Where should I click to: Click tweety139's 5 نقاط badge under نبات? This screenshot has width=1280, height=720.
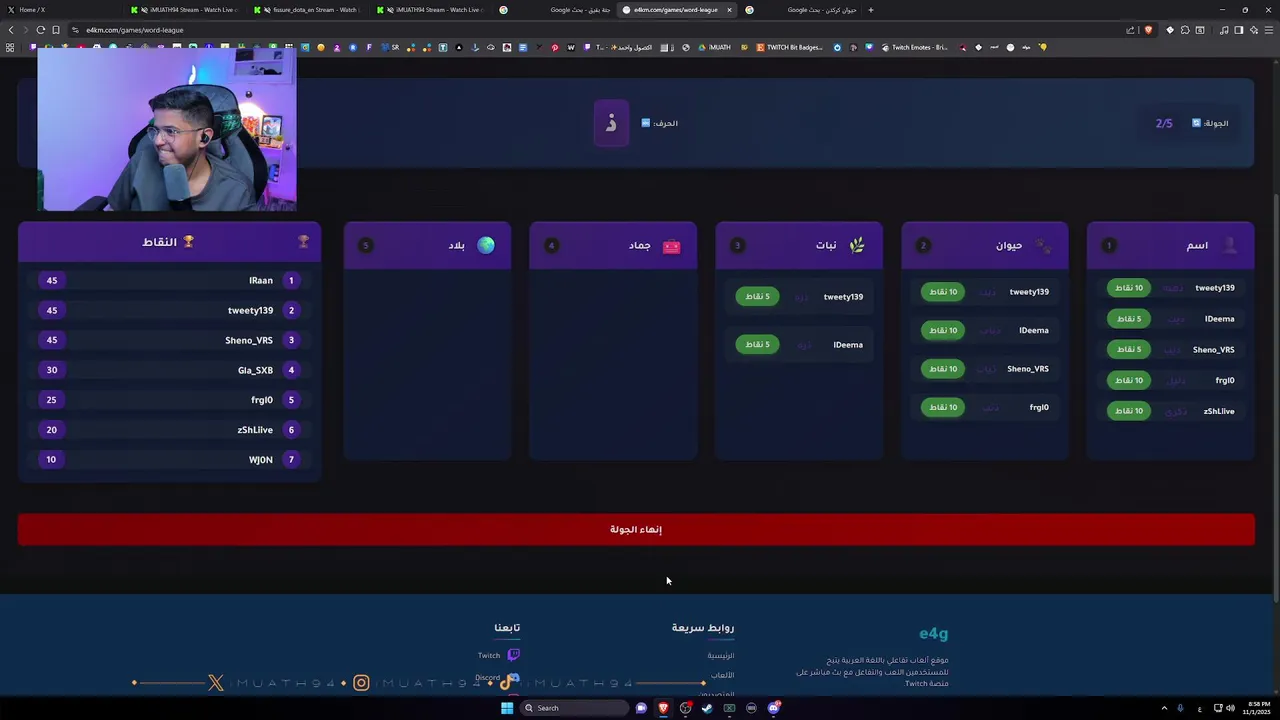tap(757, 296)
